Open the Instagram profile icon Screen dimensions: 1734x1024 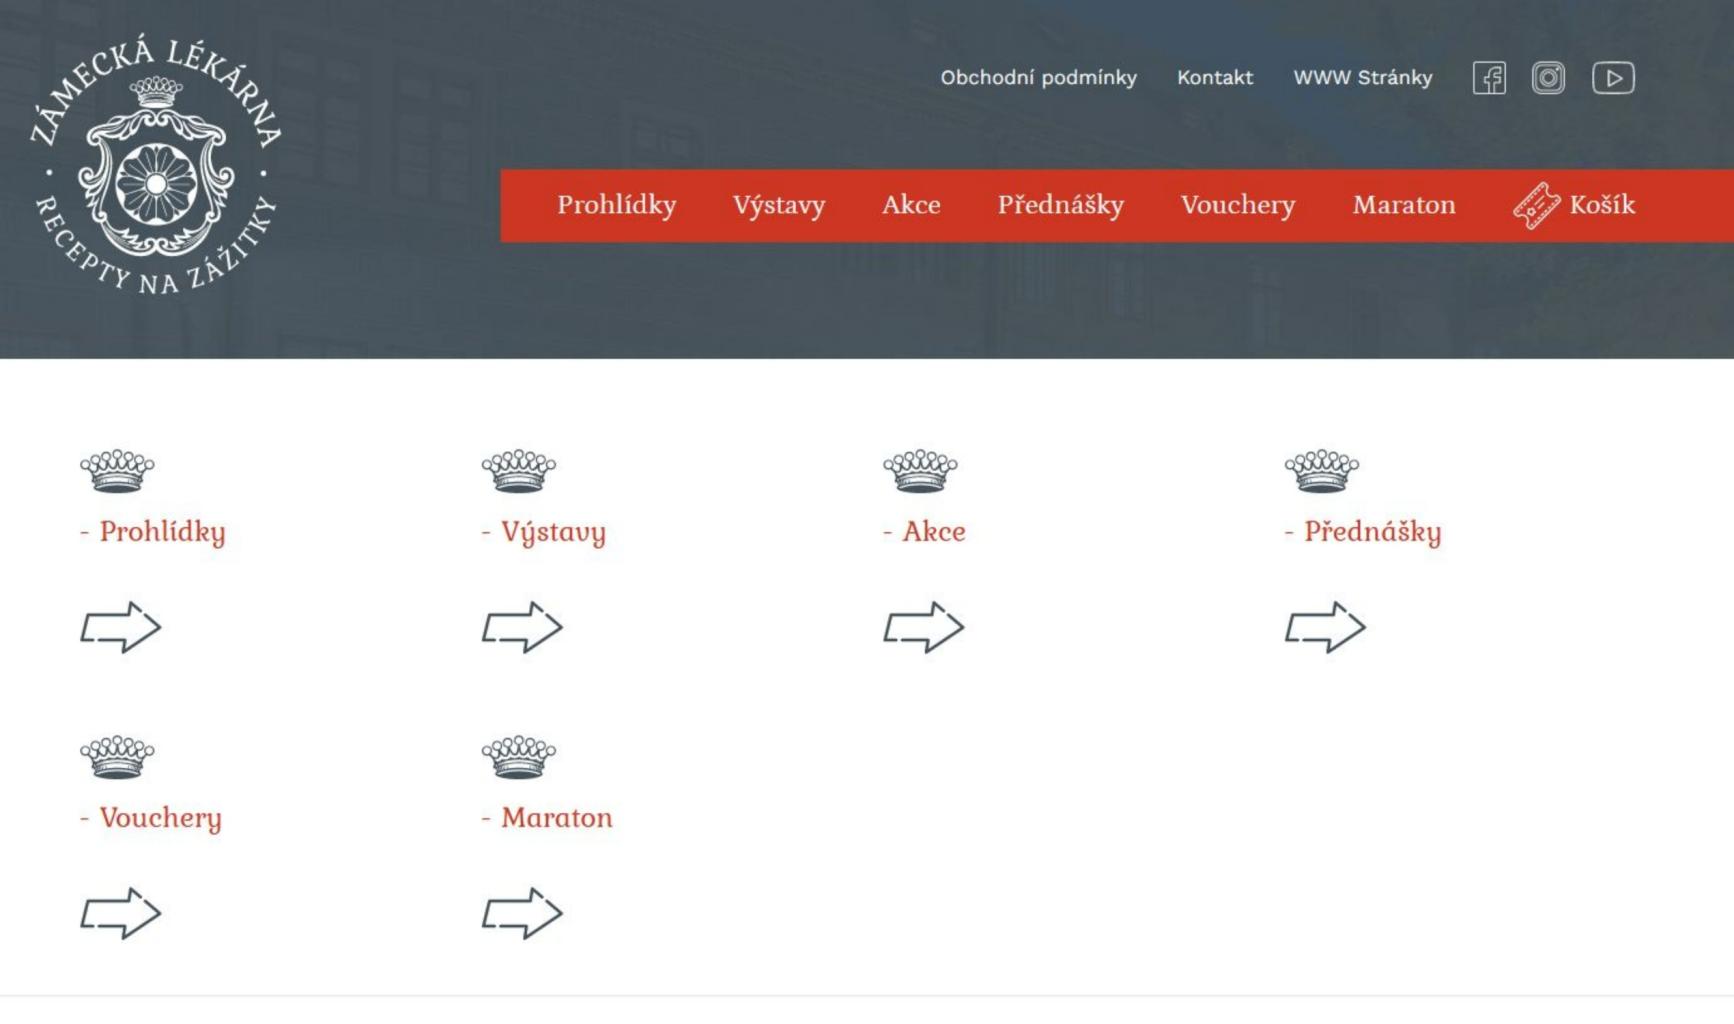point(1548,78)
